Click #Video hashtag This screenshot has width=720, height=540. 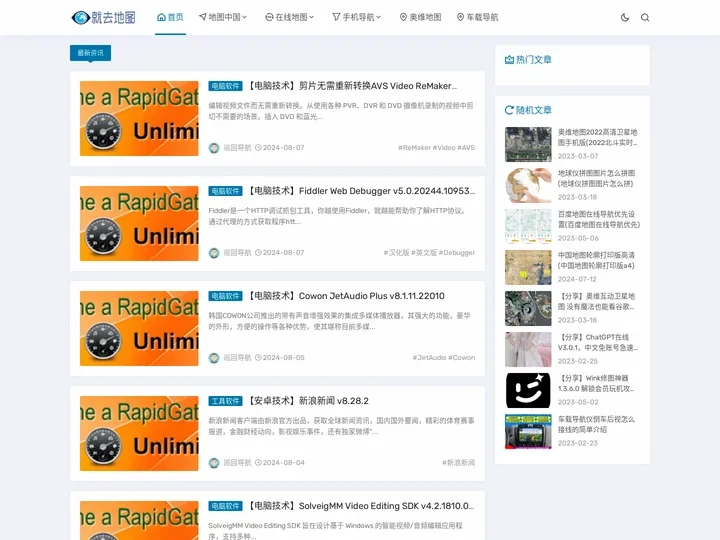[x=444, y=148]
